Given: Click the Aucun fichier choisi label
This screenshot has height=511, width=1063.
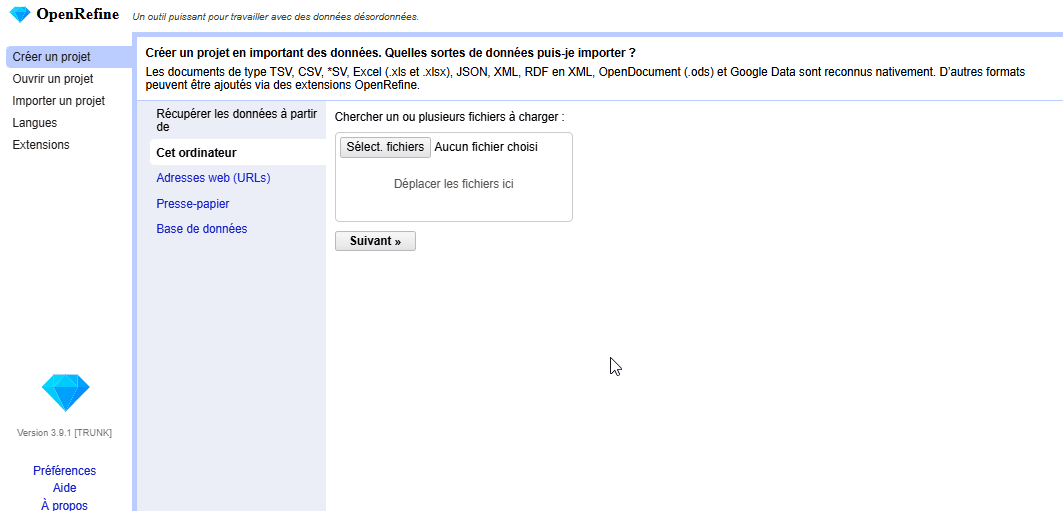Looking at the screenshot, I should [x=486, y=147].
